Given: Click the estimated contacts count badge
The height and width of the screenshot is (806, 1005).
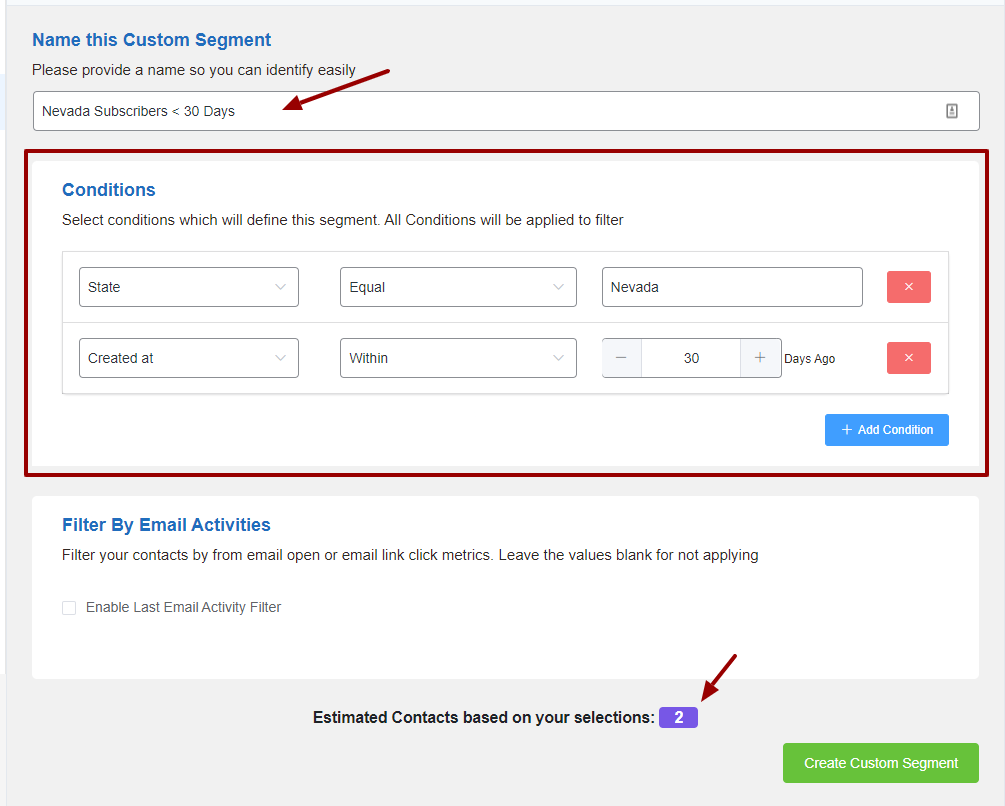Looking at the screenshot, I should tap(678, 718).
